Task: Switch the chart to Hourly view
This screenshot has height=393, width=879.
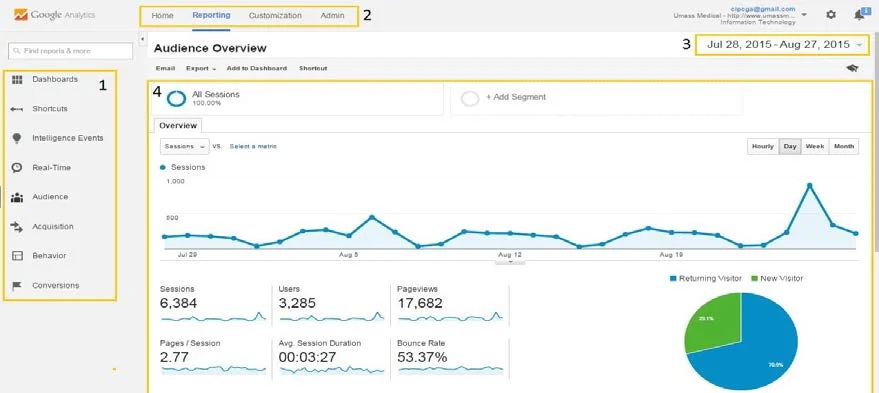Action: (x=762, y=146)
